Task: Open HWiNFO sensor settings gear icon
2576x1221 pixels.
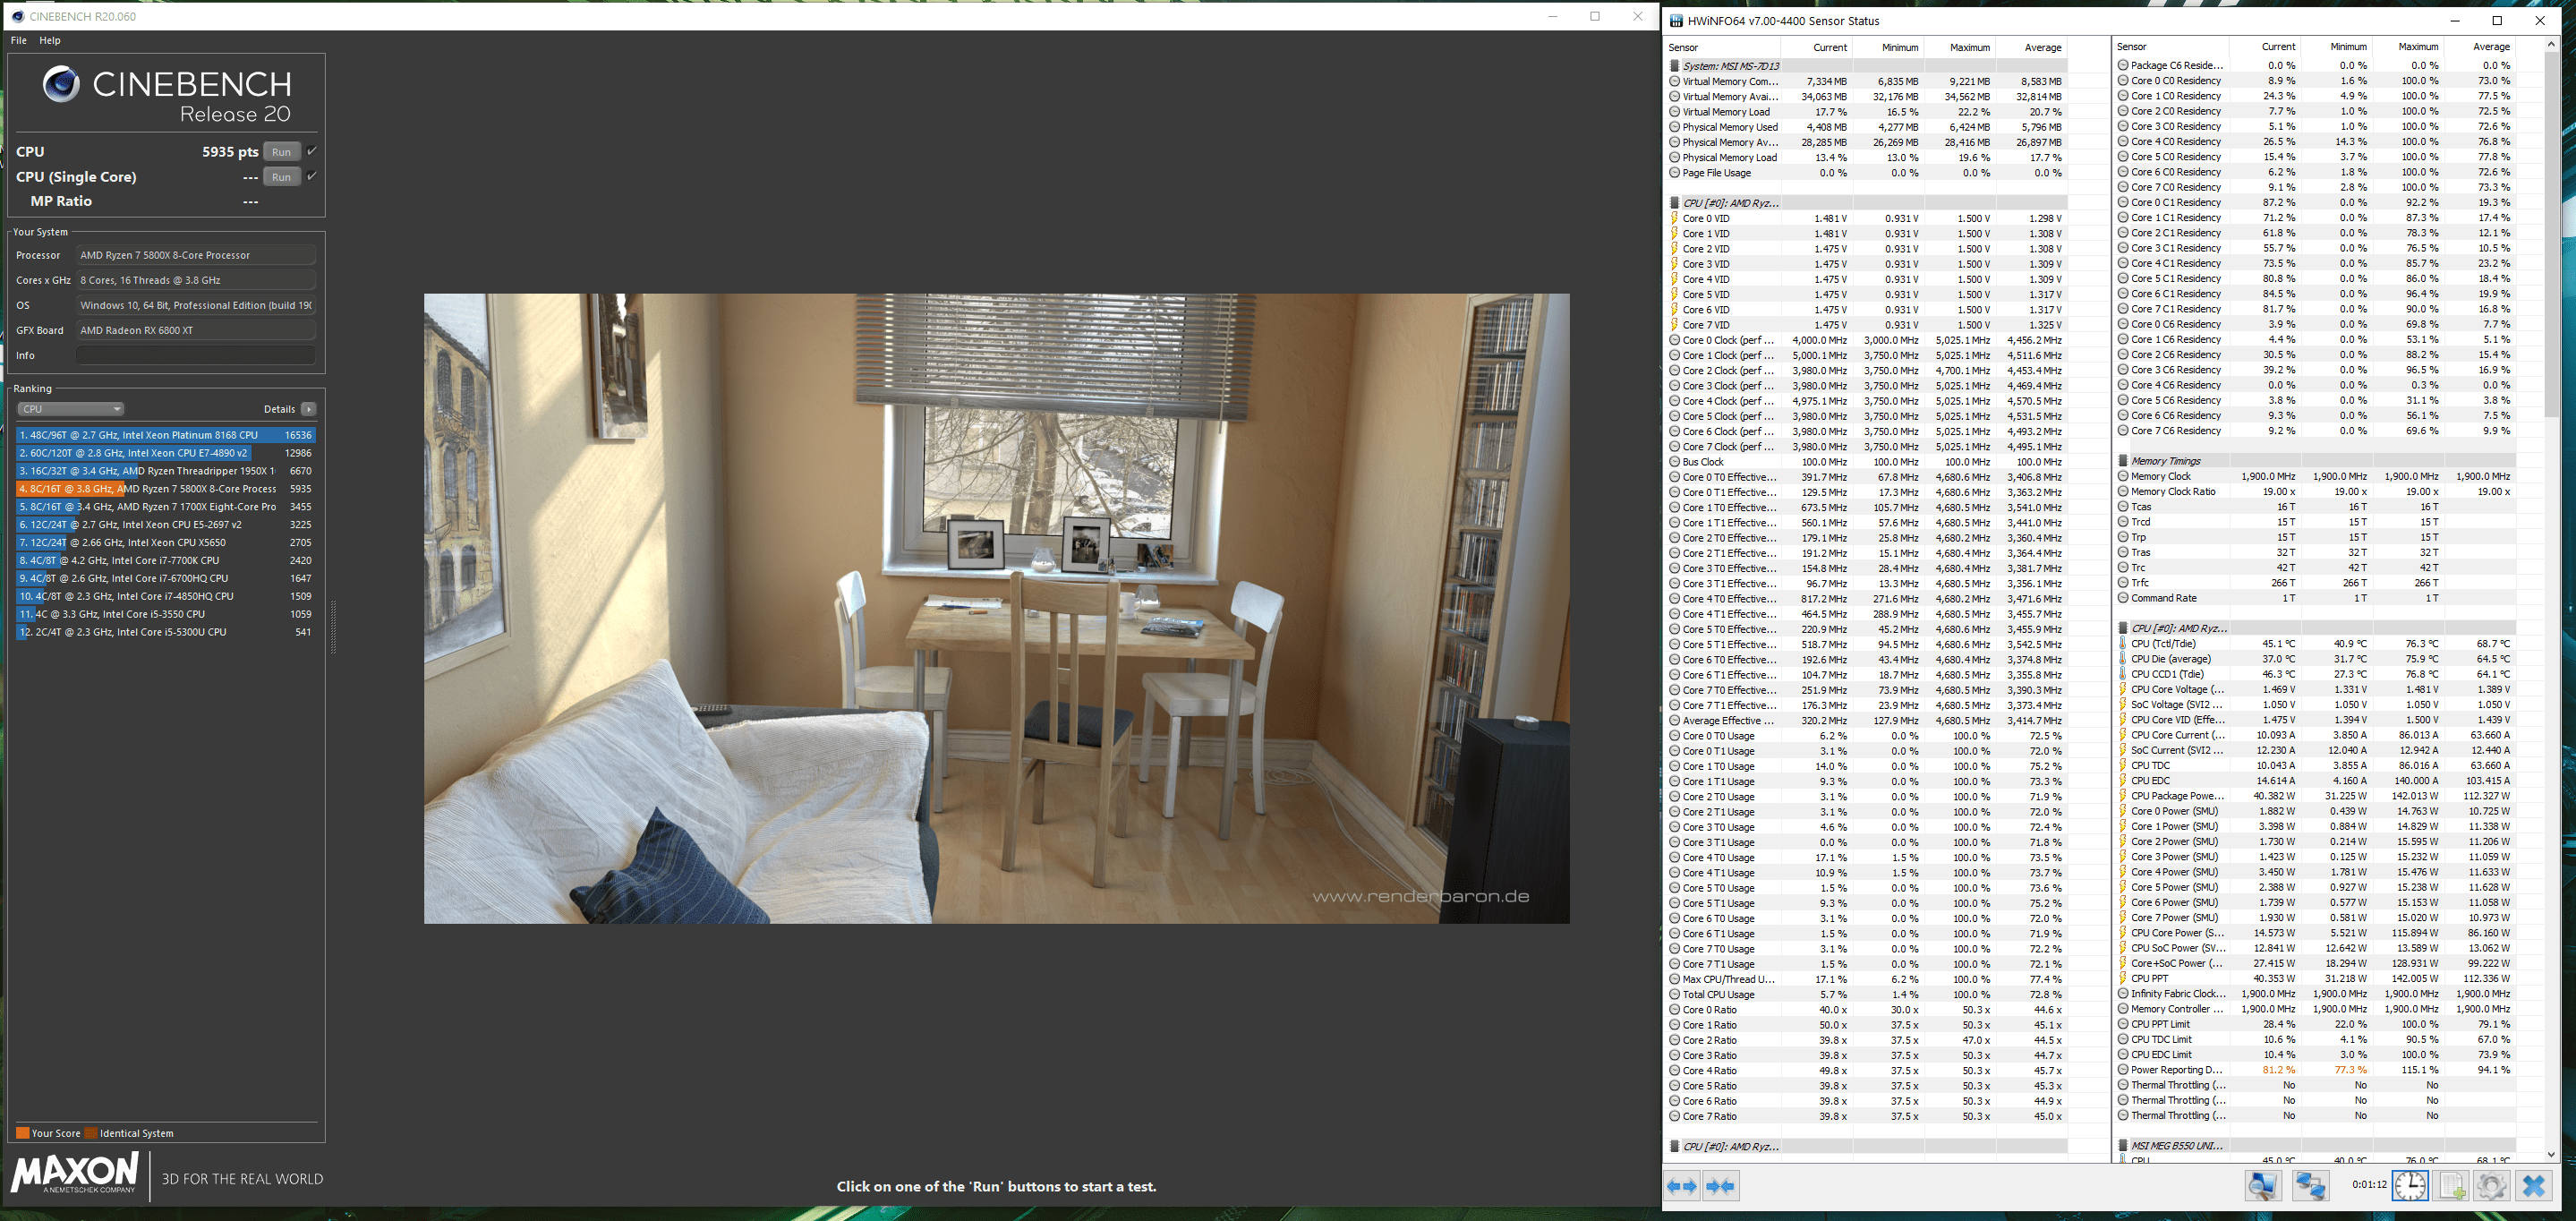Action: (2492, 1186)
